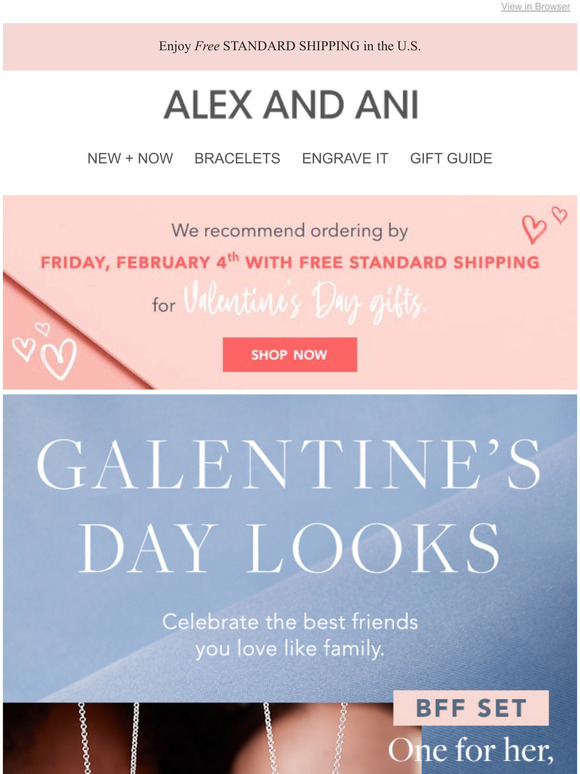This screenshot has height=774, width=580.
Task: Click the Friday, February 4th shipping text
Action: pos(290,262)
